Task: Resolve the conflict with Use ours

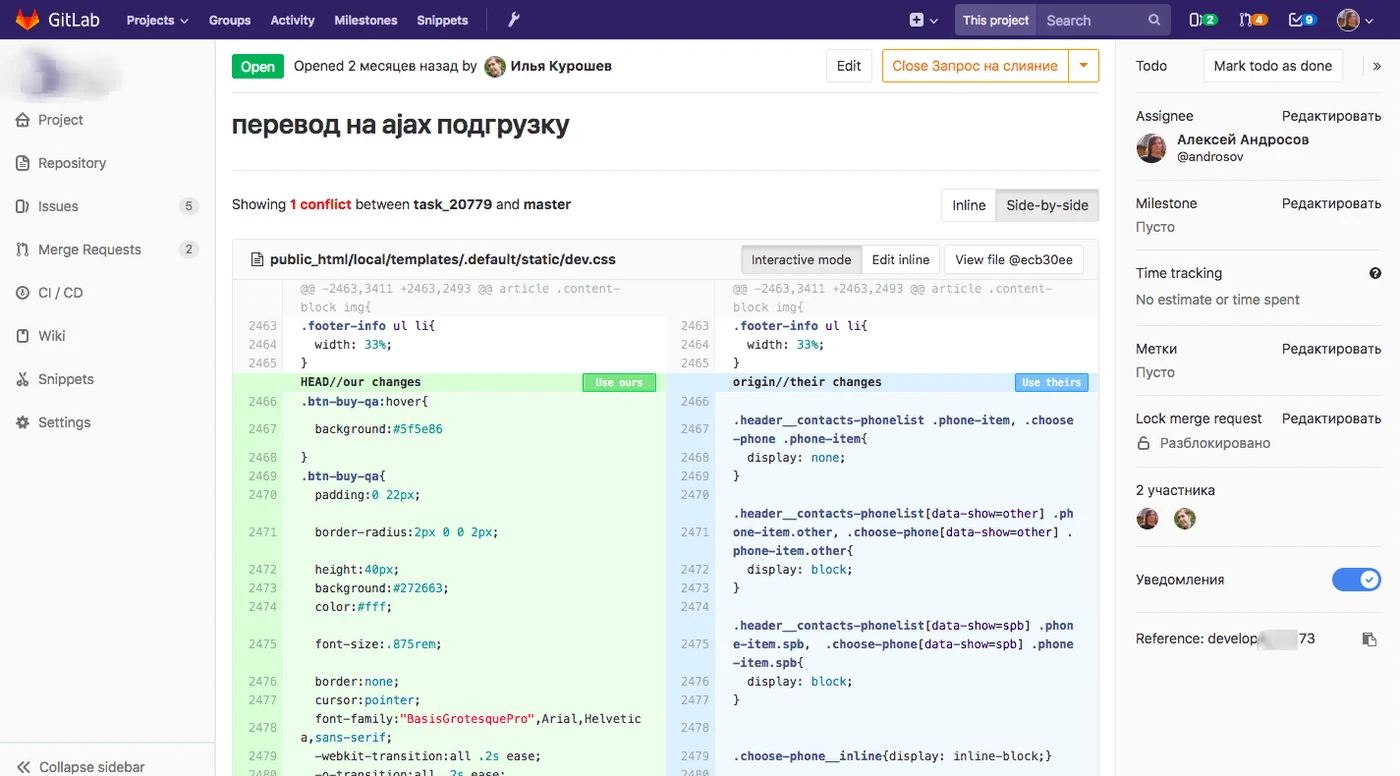Action: (x=619, y=382)
